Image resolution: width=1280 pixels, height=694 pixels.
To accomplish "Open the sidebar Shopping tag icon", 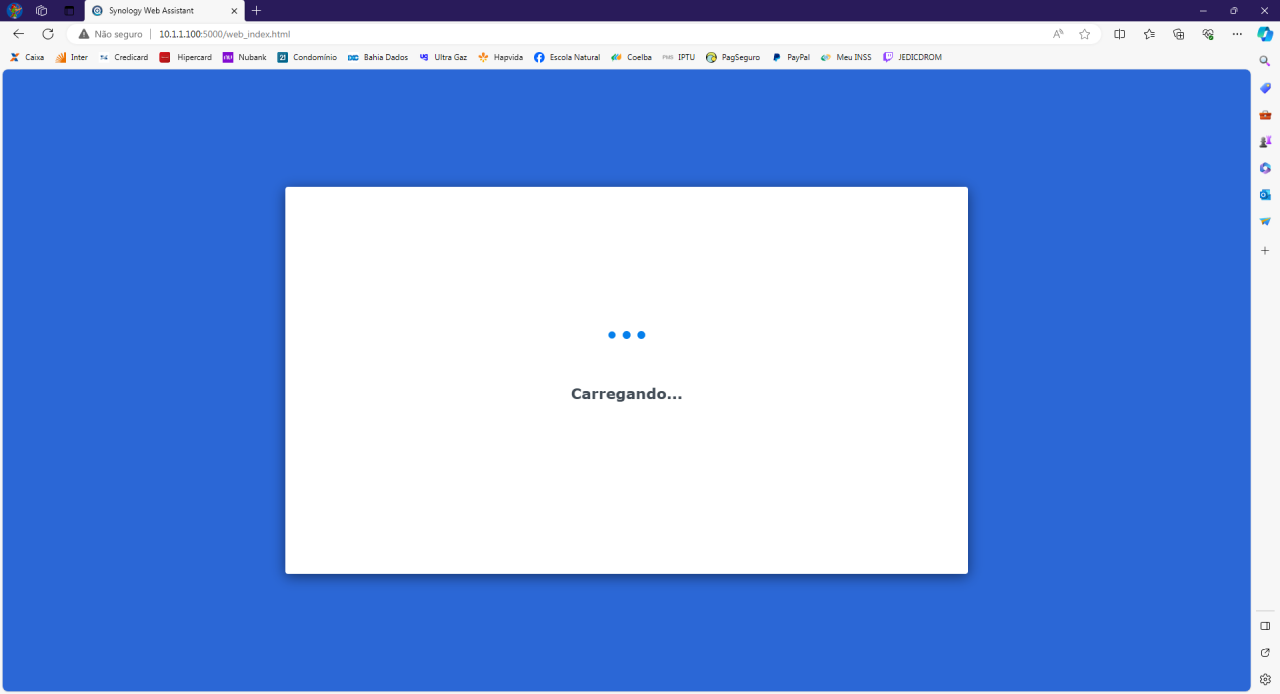I will pos(1265,88).
